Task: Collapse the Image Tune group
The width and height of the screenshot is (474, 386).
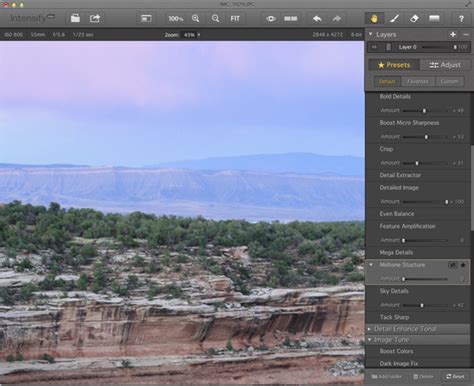Action: pyautogui.click(x=369, y=340)
